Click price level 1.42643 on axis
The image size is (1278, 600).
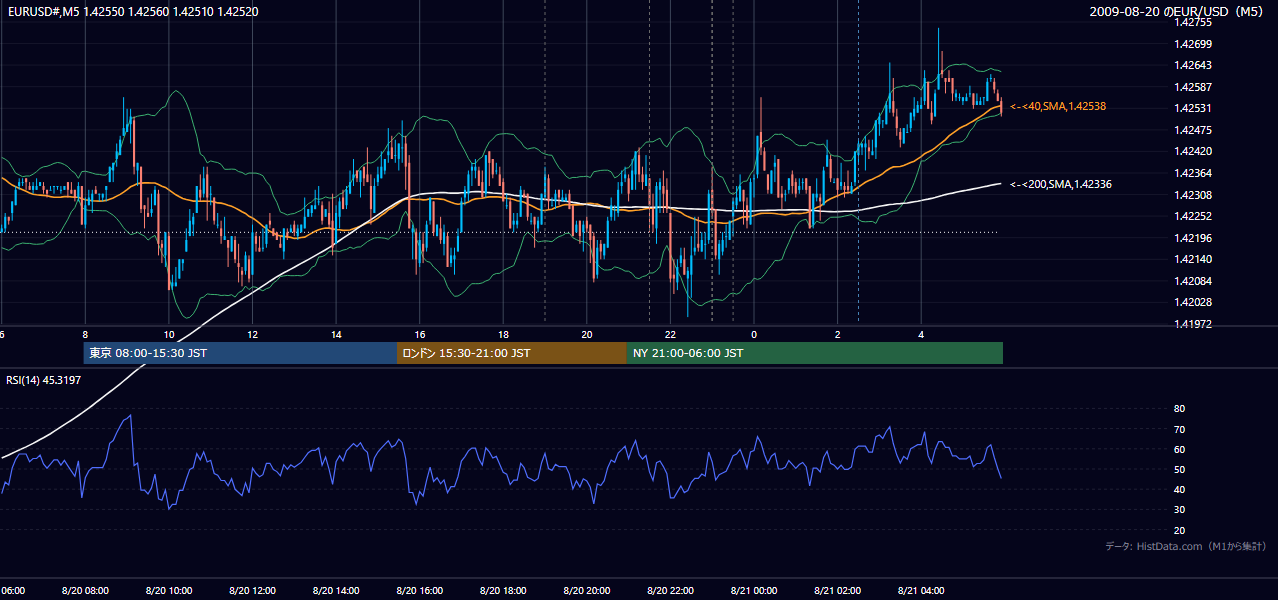point(1192,65)
